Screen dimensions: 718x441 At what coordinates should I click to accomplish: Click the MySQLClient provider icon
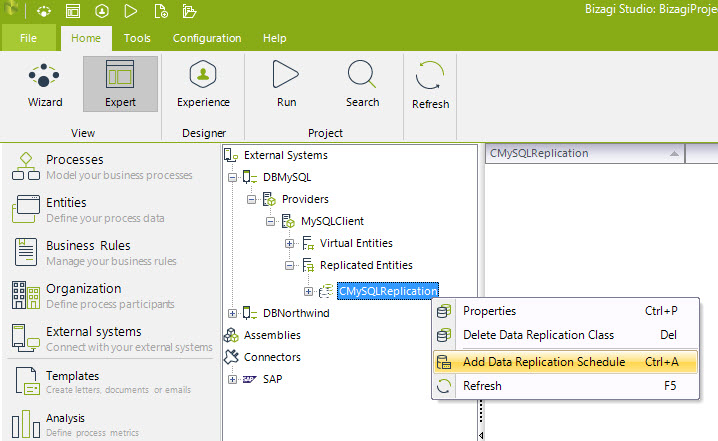pos(288,221)
